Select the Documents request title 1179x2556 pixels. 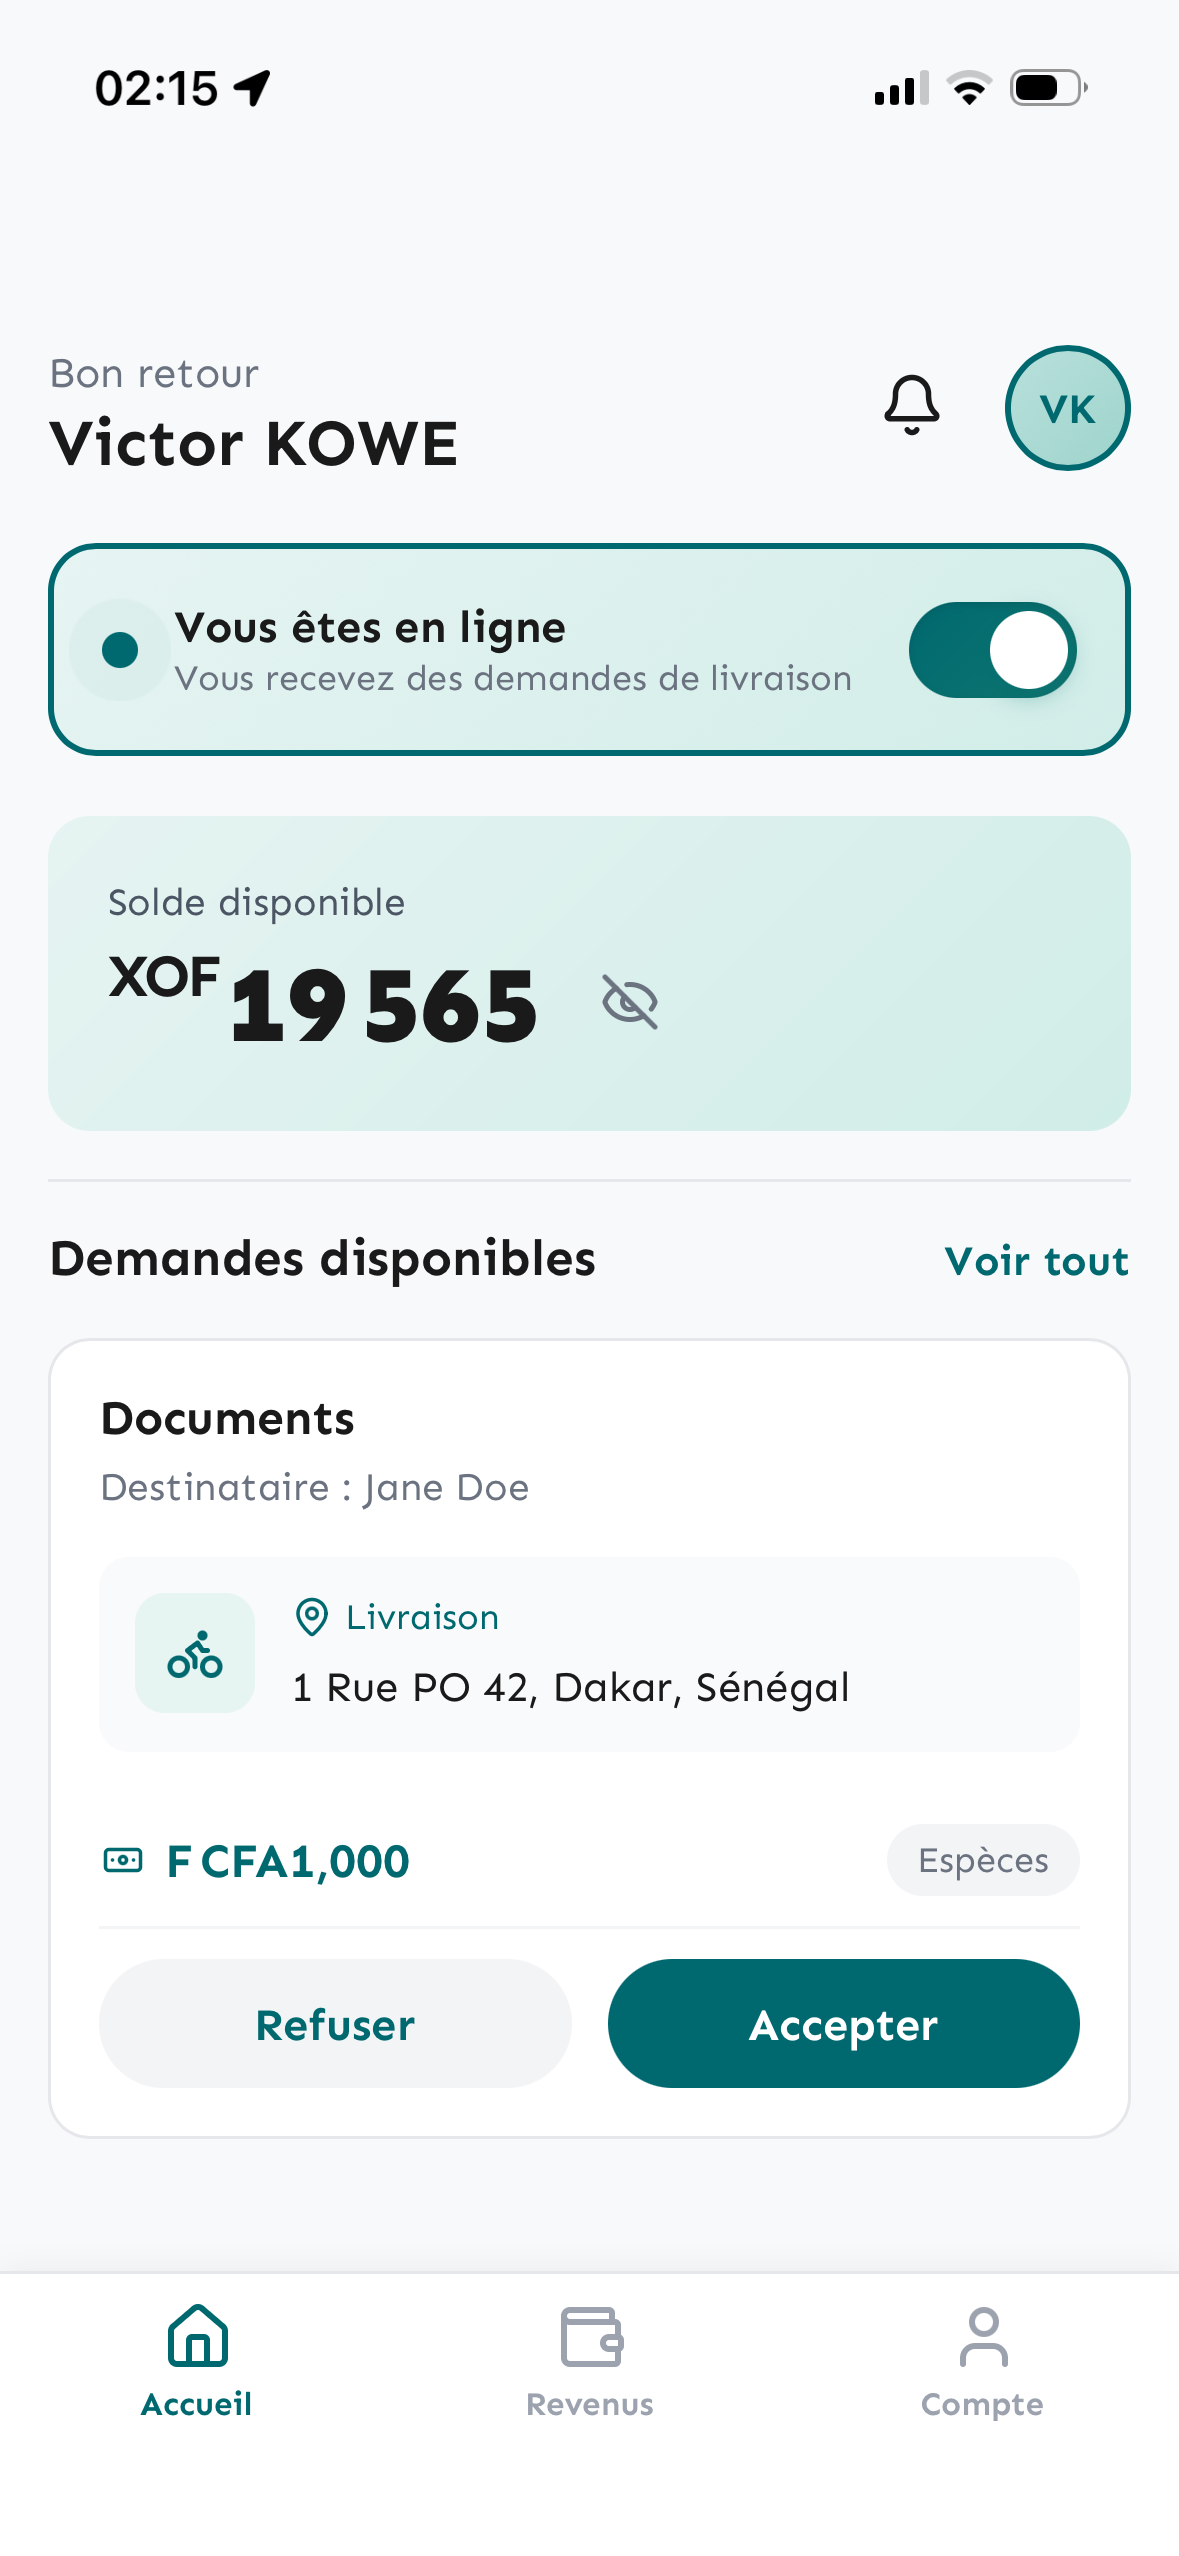[x=228, y=1418]
